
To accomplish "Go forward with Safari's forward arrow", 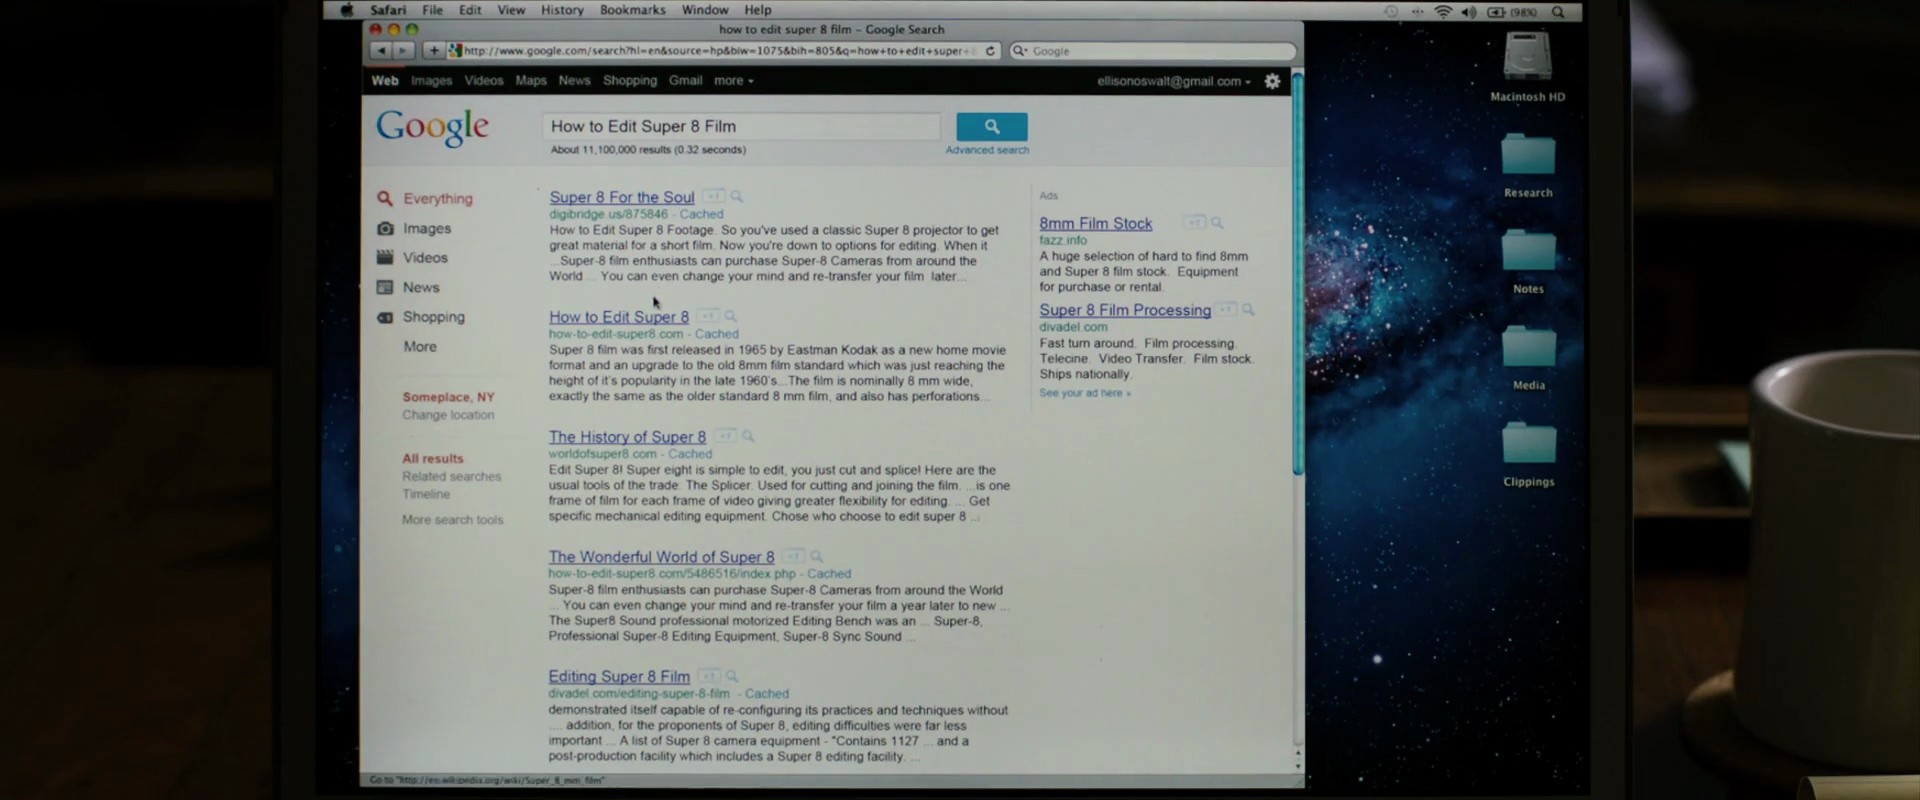I will (x=402, y=50).
